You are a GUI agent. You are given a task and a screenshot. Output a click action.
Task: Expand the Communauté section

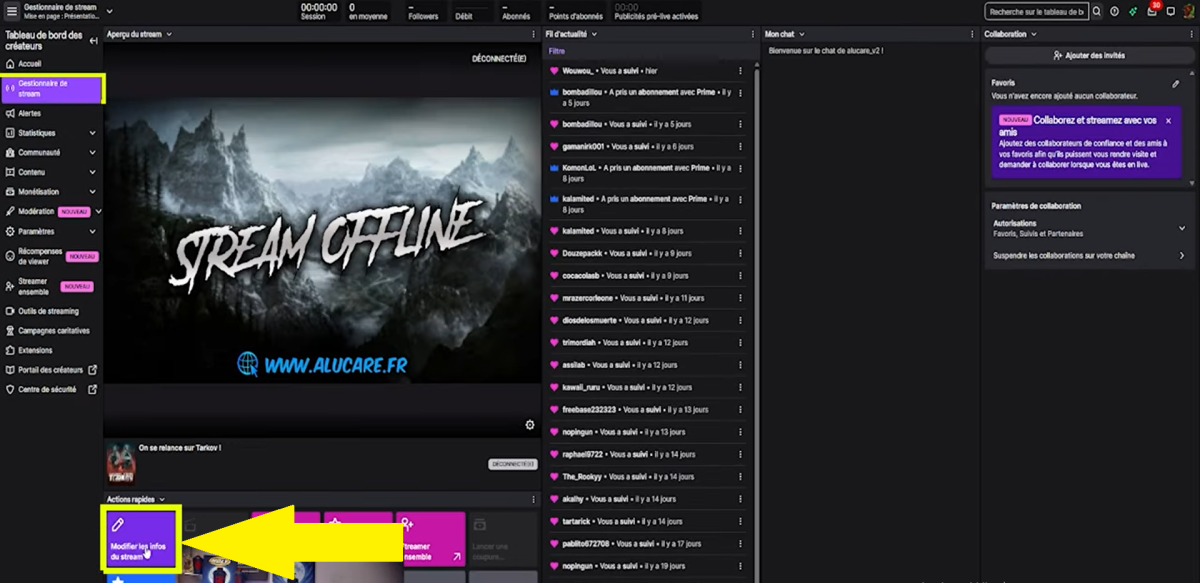[x=92, y=153]
